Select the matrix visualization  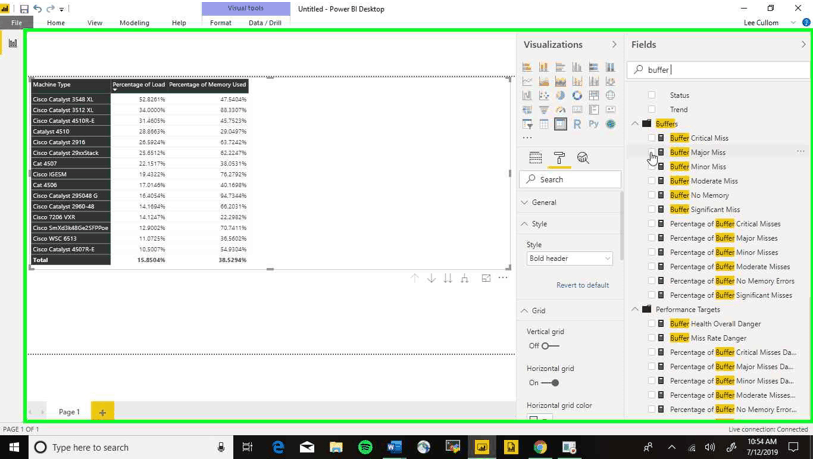pyautogui.click(x=560, y=124)
